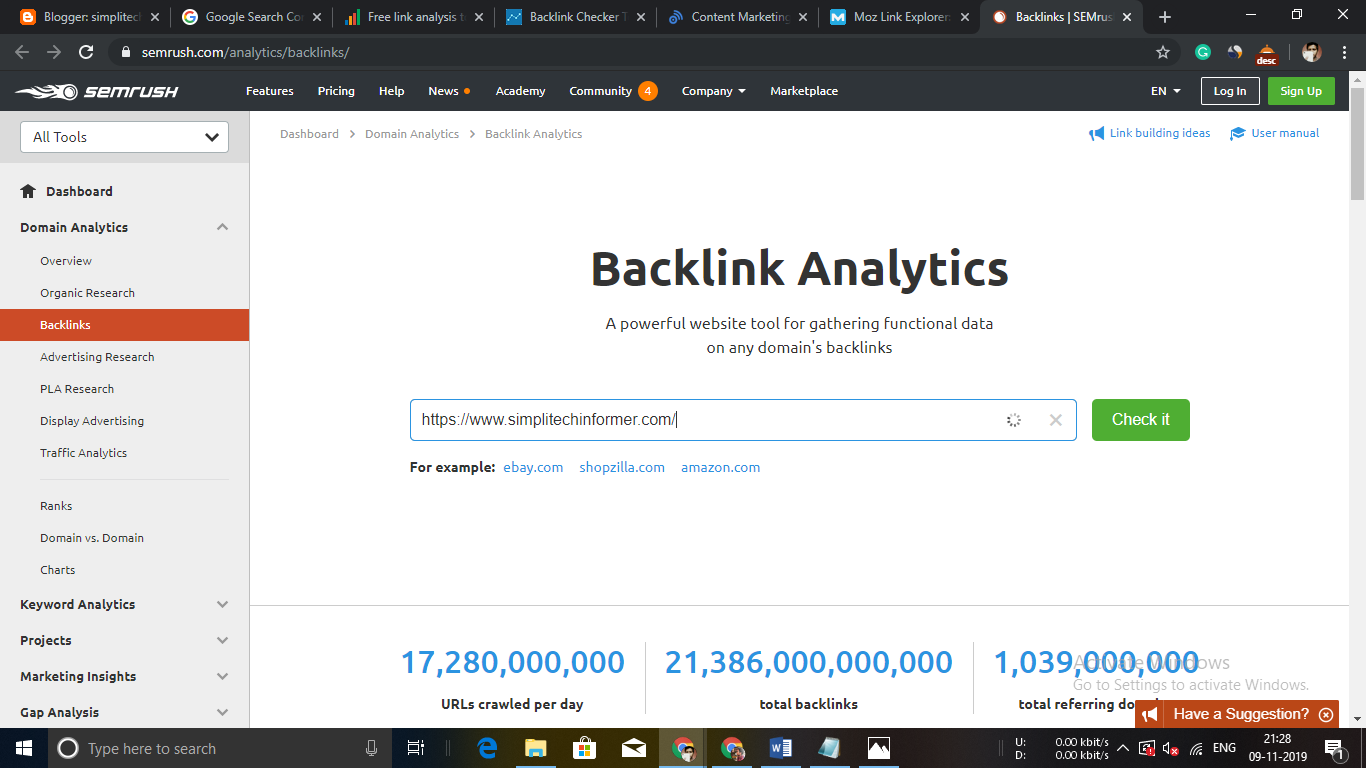Click the green Sign Up button
The width and height of the screenshot is (1366, 768).
[1301, 91]
